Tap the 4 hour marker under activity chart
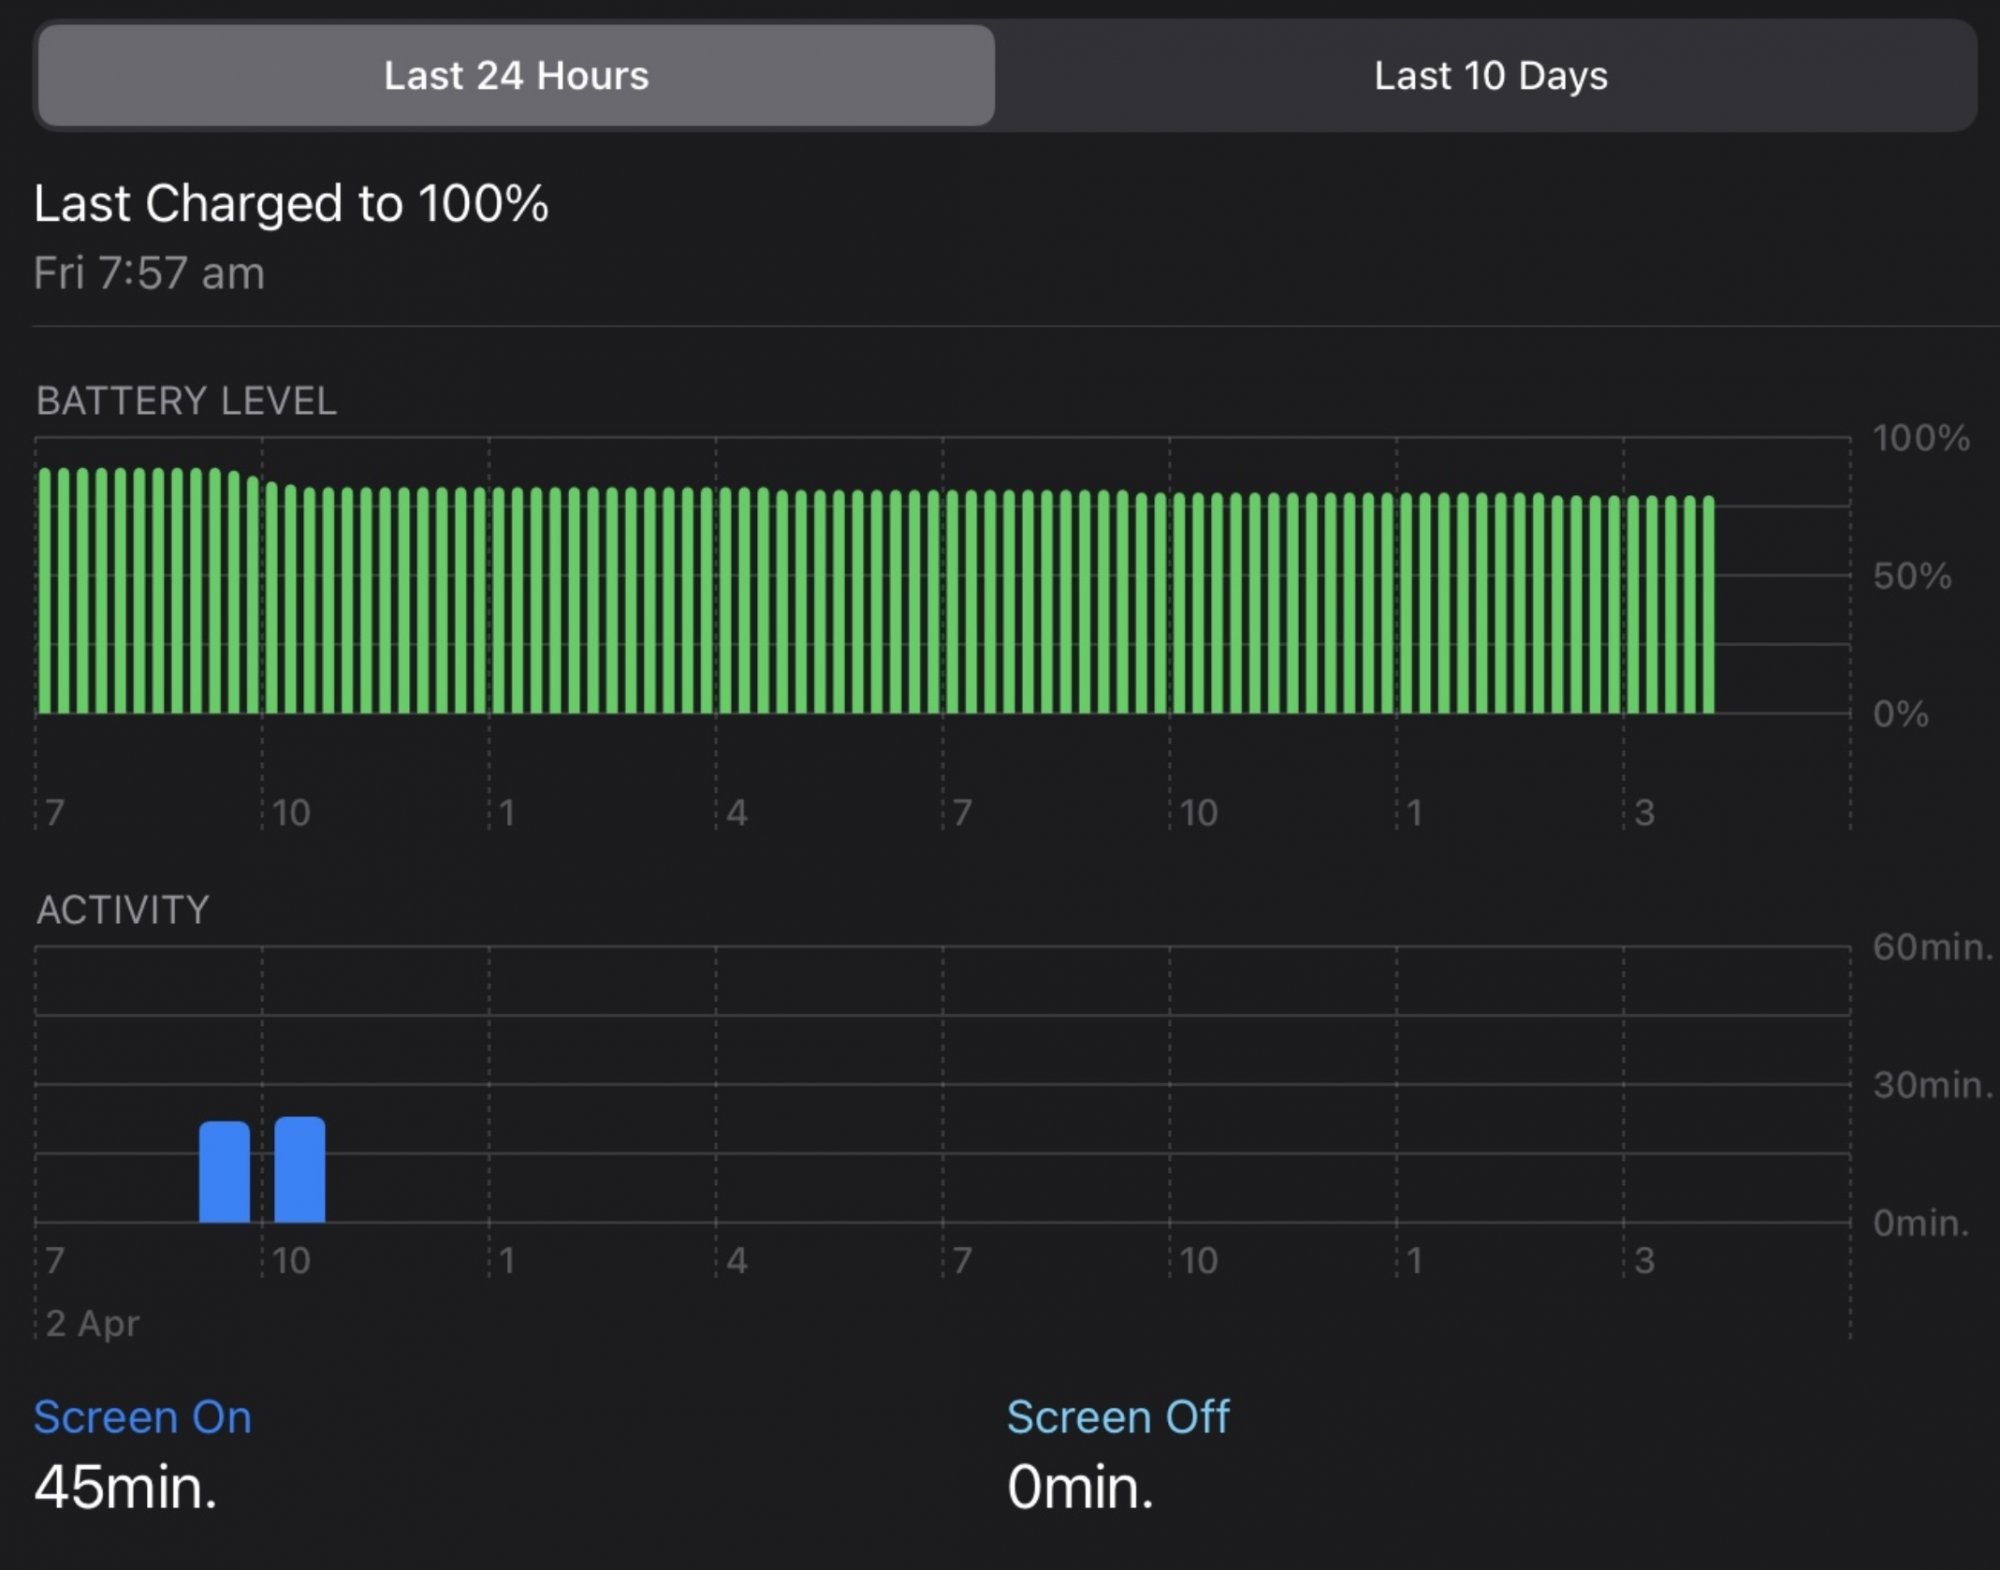Viewport: 2000px width, 1570px height. pyautogui.click(x=737, y=1261)
